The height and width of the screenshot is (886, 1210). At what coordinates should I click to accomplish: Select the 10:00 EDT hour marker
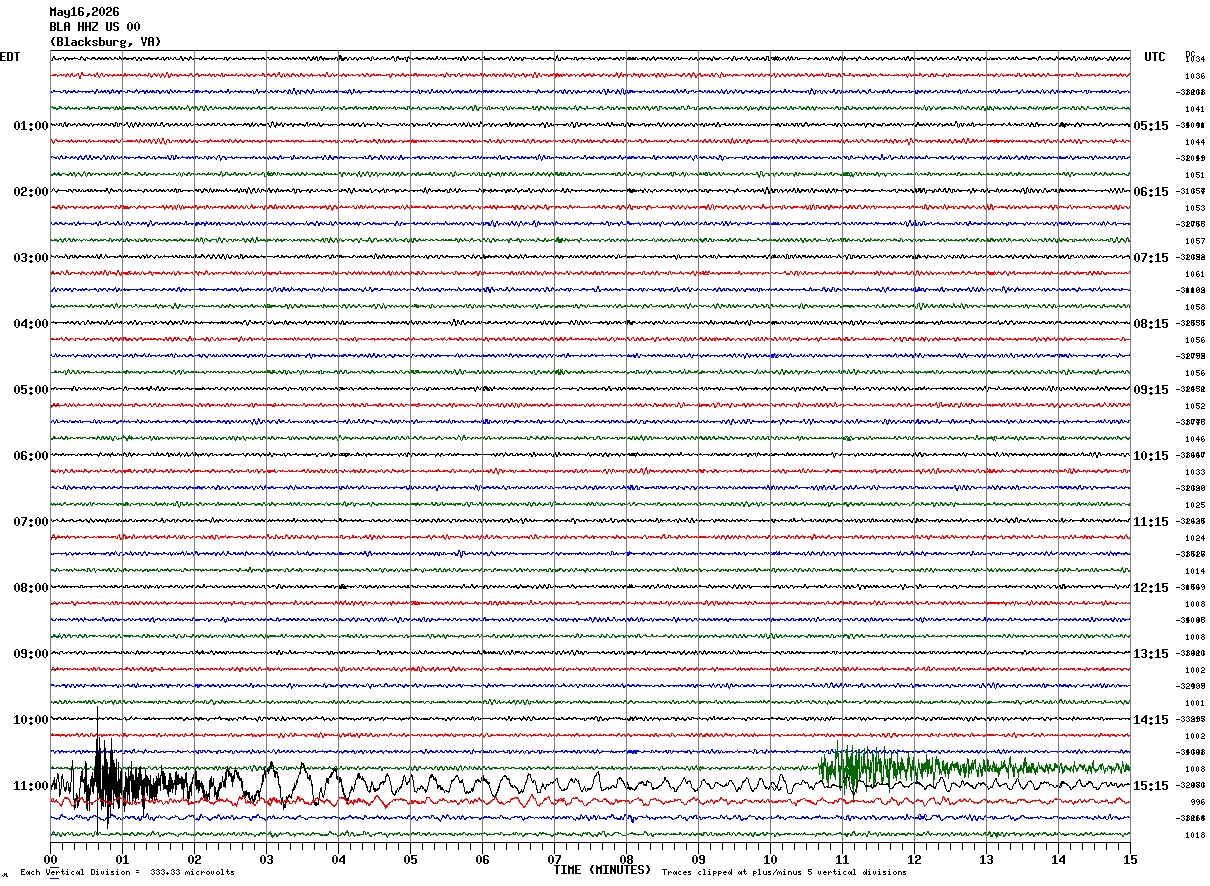pyautogui.click(x=31, y=720)
